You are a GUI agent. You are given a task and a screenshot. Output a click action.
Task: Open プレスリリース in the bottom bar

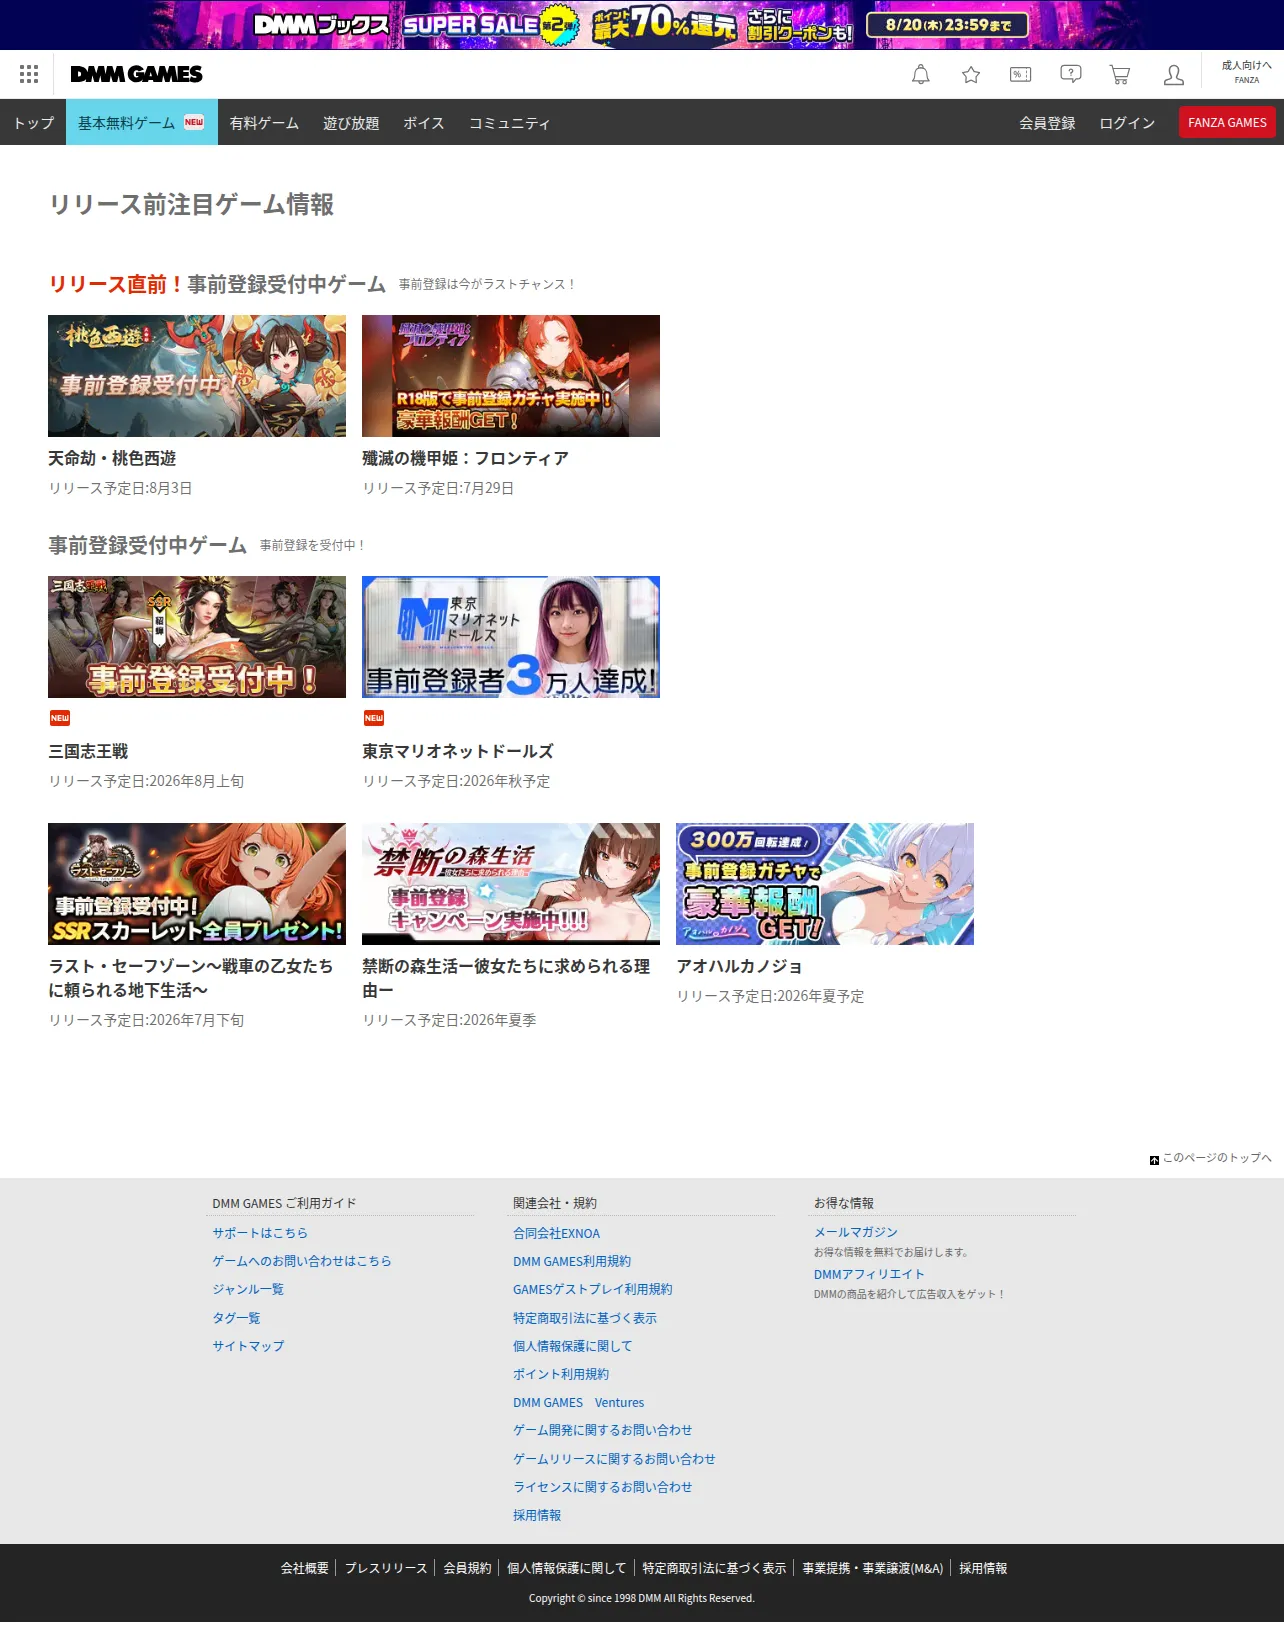(x=386, y=1568)
